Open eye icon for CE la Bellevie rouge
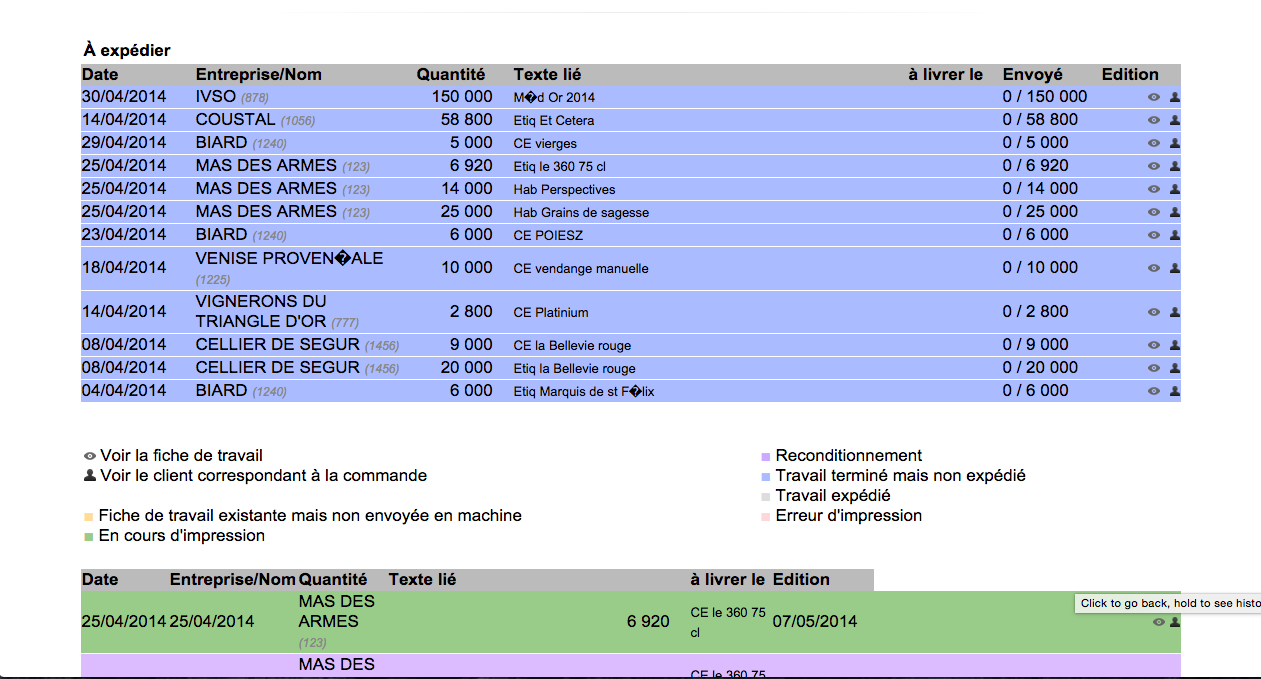The width and height of the screenshot is (1261, 679). pos(1153,345)
